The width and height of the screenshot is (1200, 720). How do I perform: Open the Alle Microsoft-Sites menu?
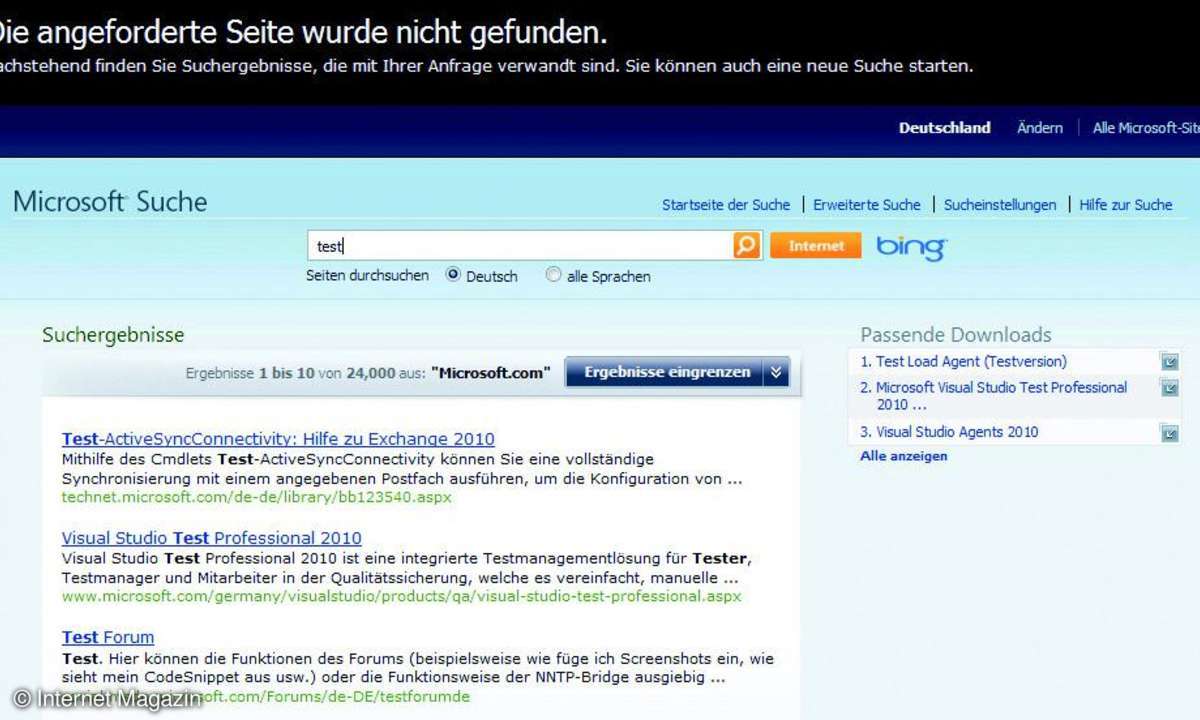click(x=1146, y=128)
